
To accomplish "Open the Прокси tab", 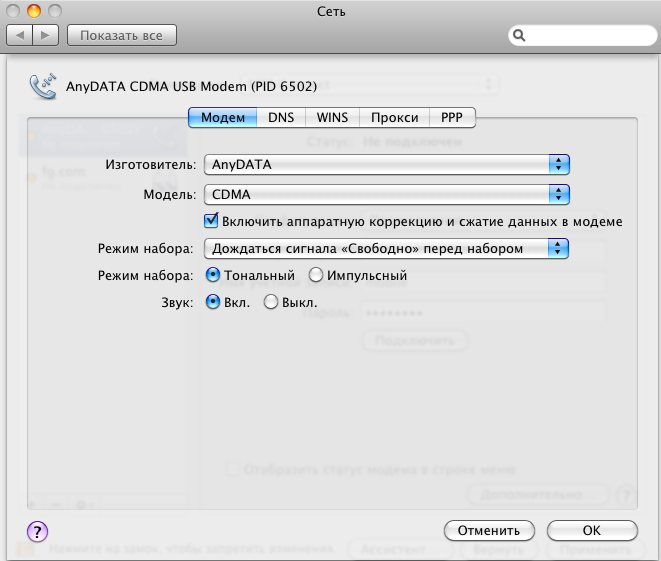I will point(395,117).
